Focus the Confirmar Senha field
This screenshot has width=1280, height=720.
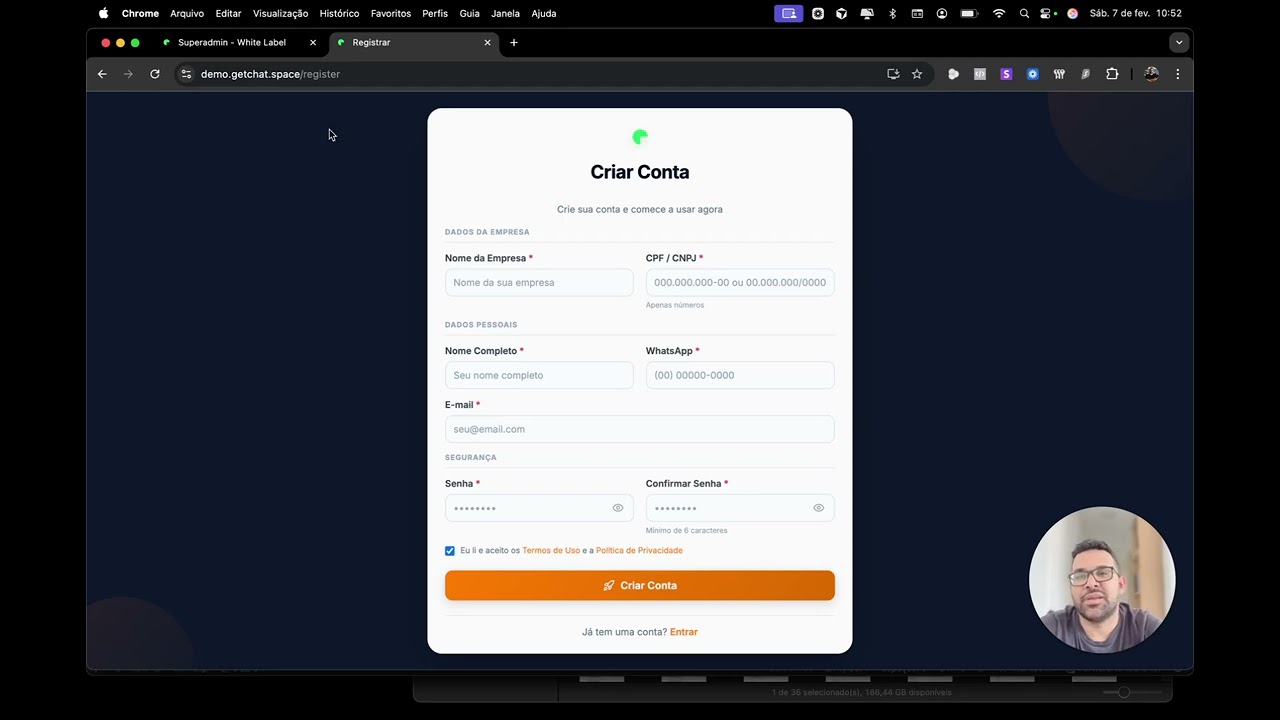(x=740, y=508)
